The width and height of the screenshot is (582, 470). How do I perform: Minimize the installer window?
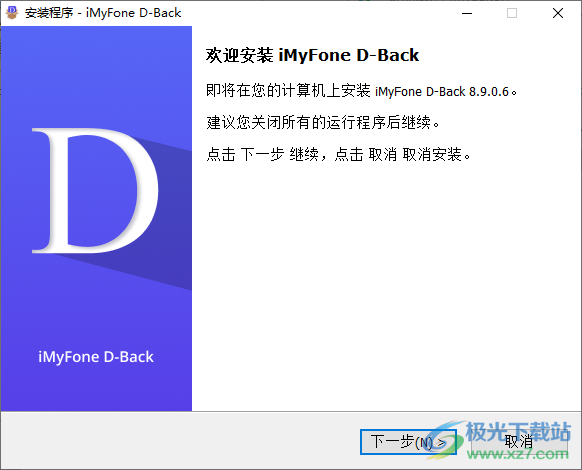point(467,13)
